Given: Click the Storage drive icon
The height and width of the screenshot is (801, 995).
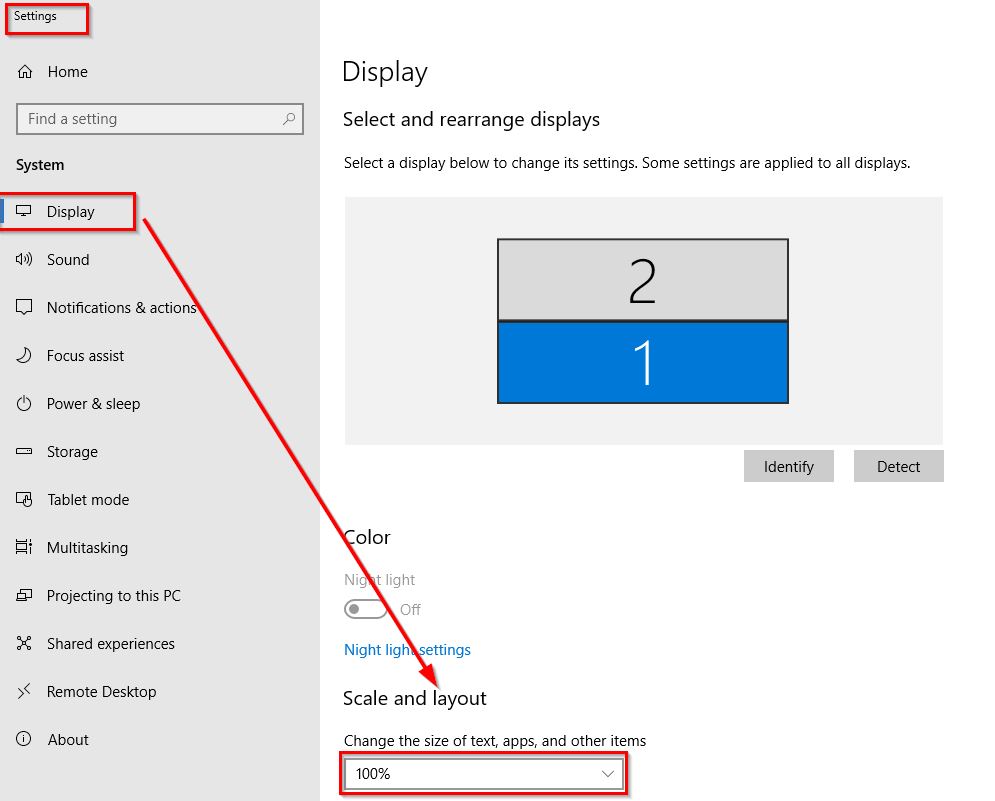Looking at the screenshot, I should coord(23,451).
